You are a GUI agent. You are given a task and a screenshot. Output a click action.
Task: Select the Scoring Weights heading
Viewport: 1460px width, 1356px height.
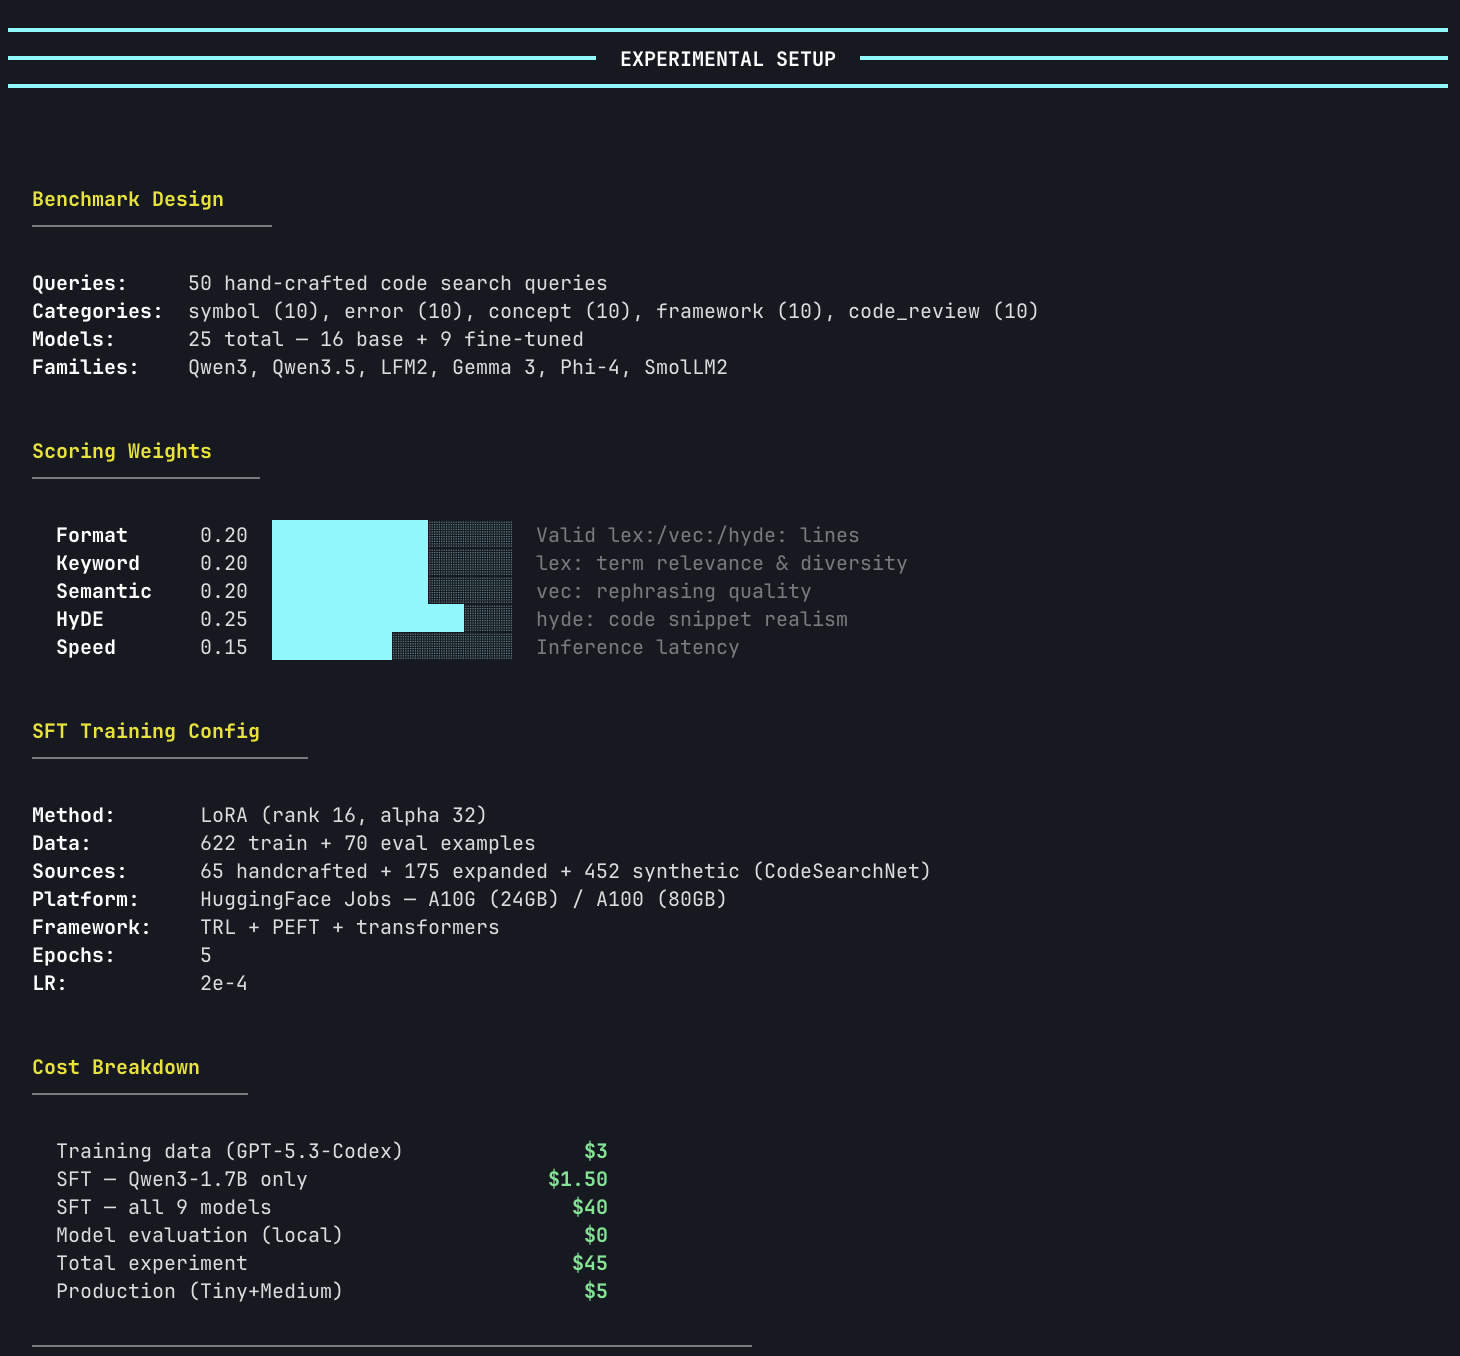[122, 451]
